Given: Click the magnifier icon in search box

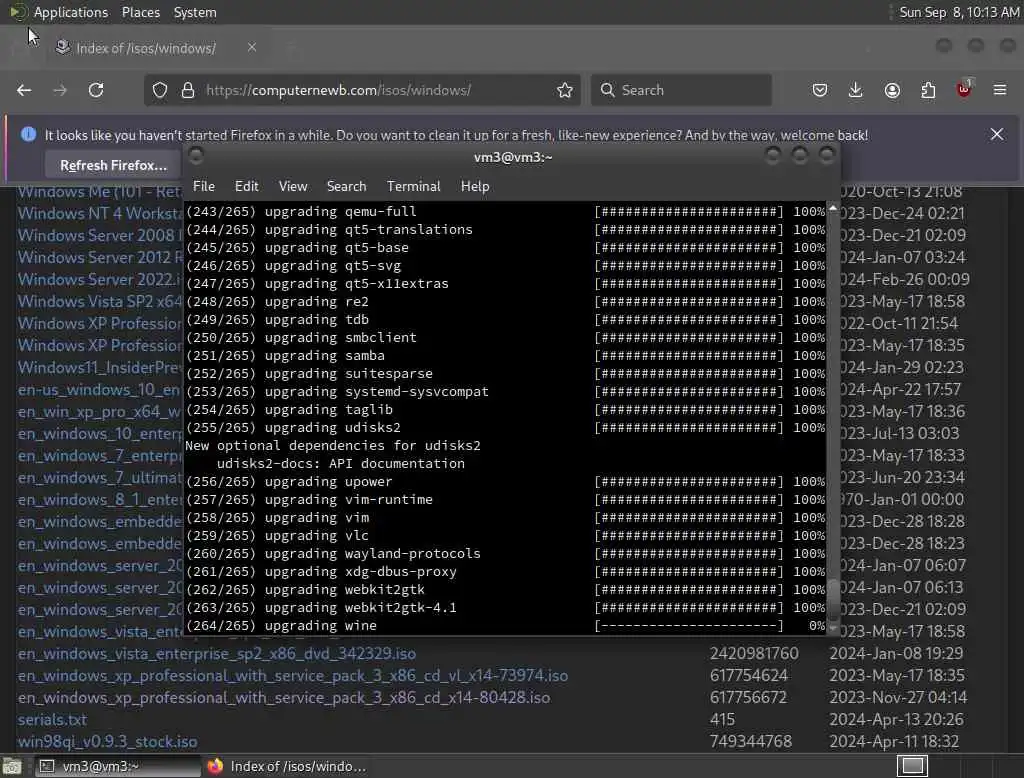Looking at the screenshot, I should click(x=607, y=90).
